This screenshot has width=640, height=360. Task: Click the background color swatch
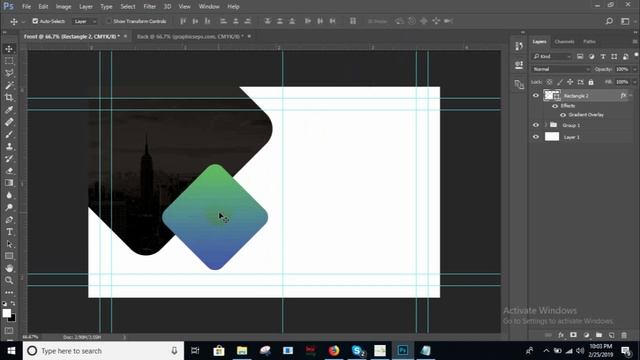[x=13, y=319]
